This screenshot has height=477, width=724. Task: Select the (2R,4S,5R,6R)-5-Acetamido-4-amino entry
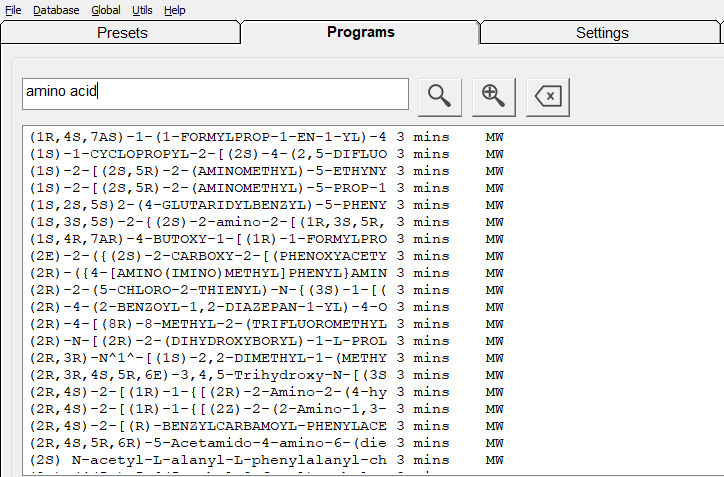pos(208,443)
